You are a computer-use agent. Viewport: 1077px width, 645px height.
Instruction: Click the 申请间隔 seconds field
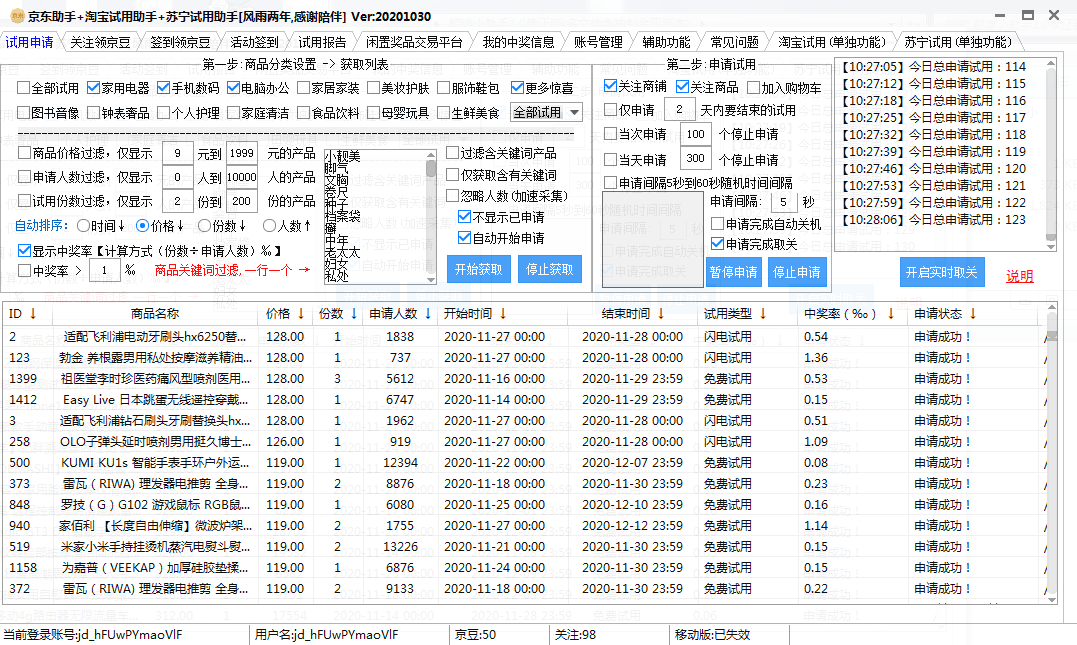783,202
